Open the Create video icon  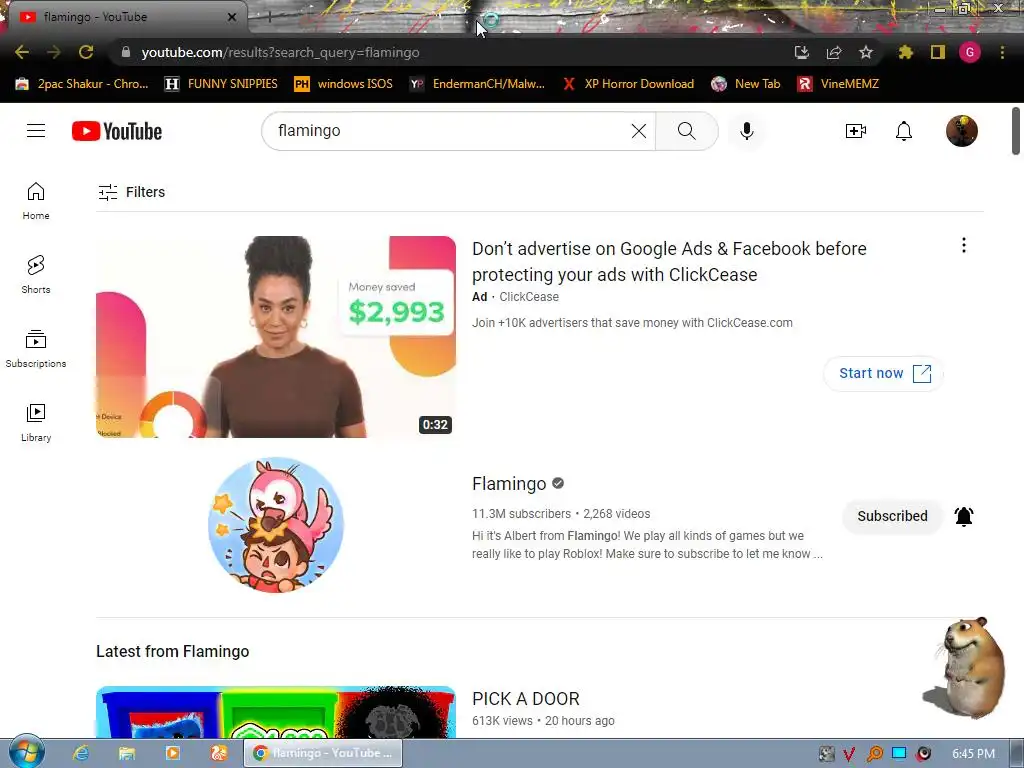point(856,131)
